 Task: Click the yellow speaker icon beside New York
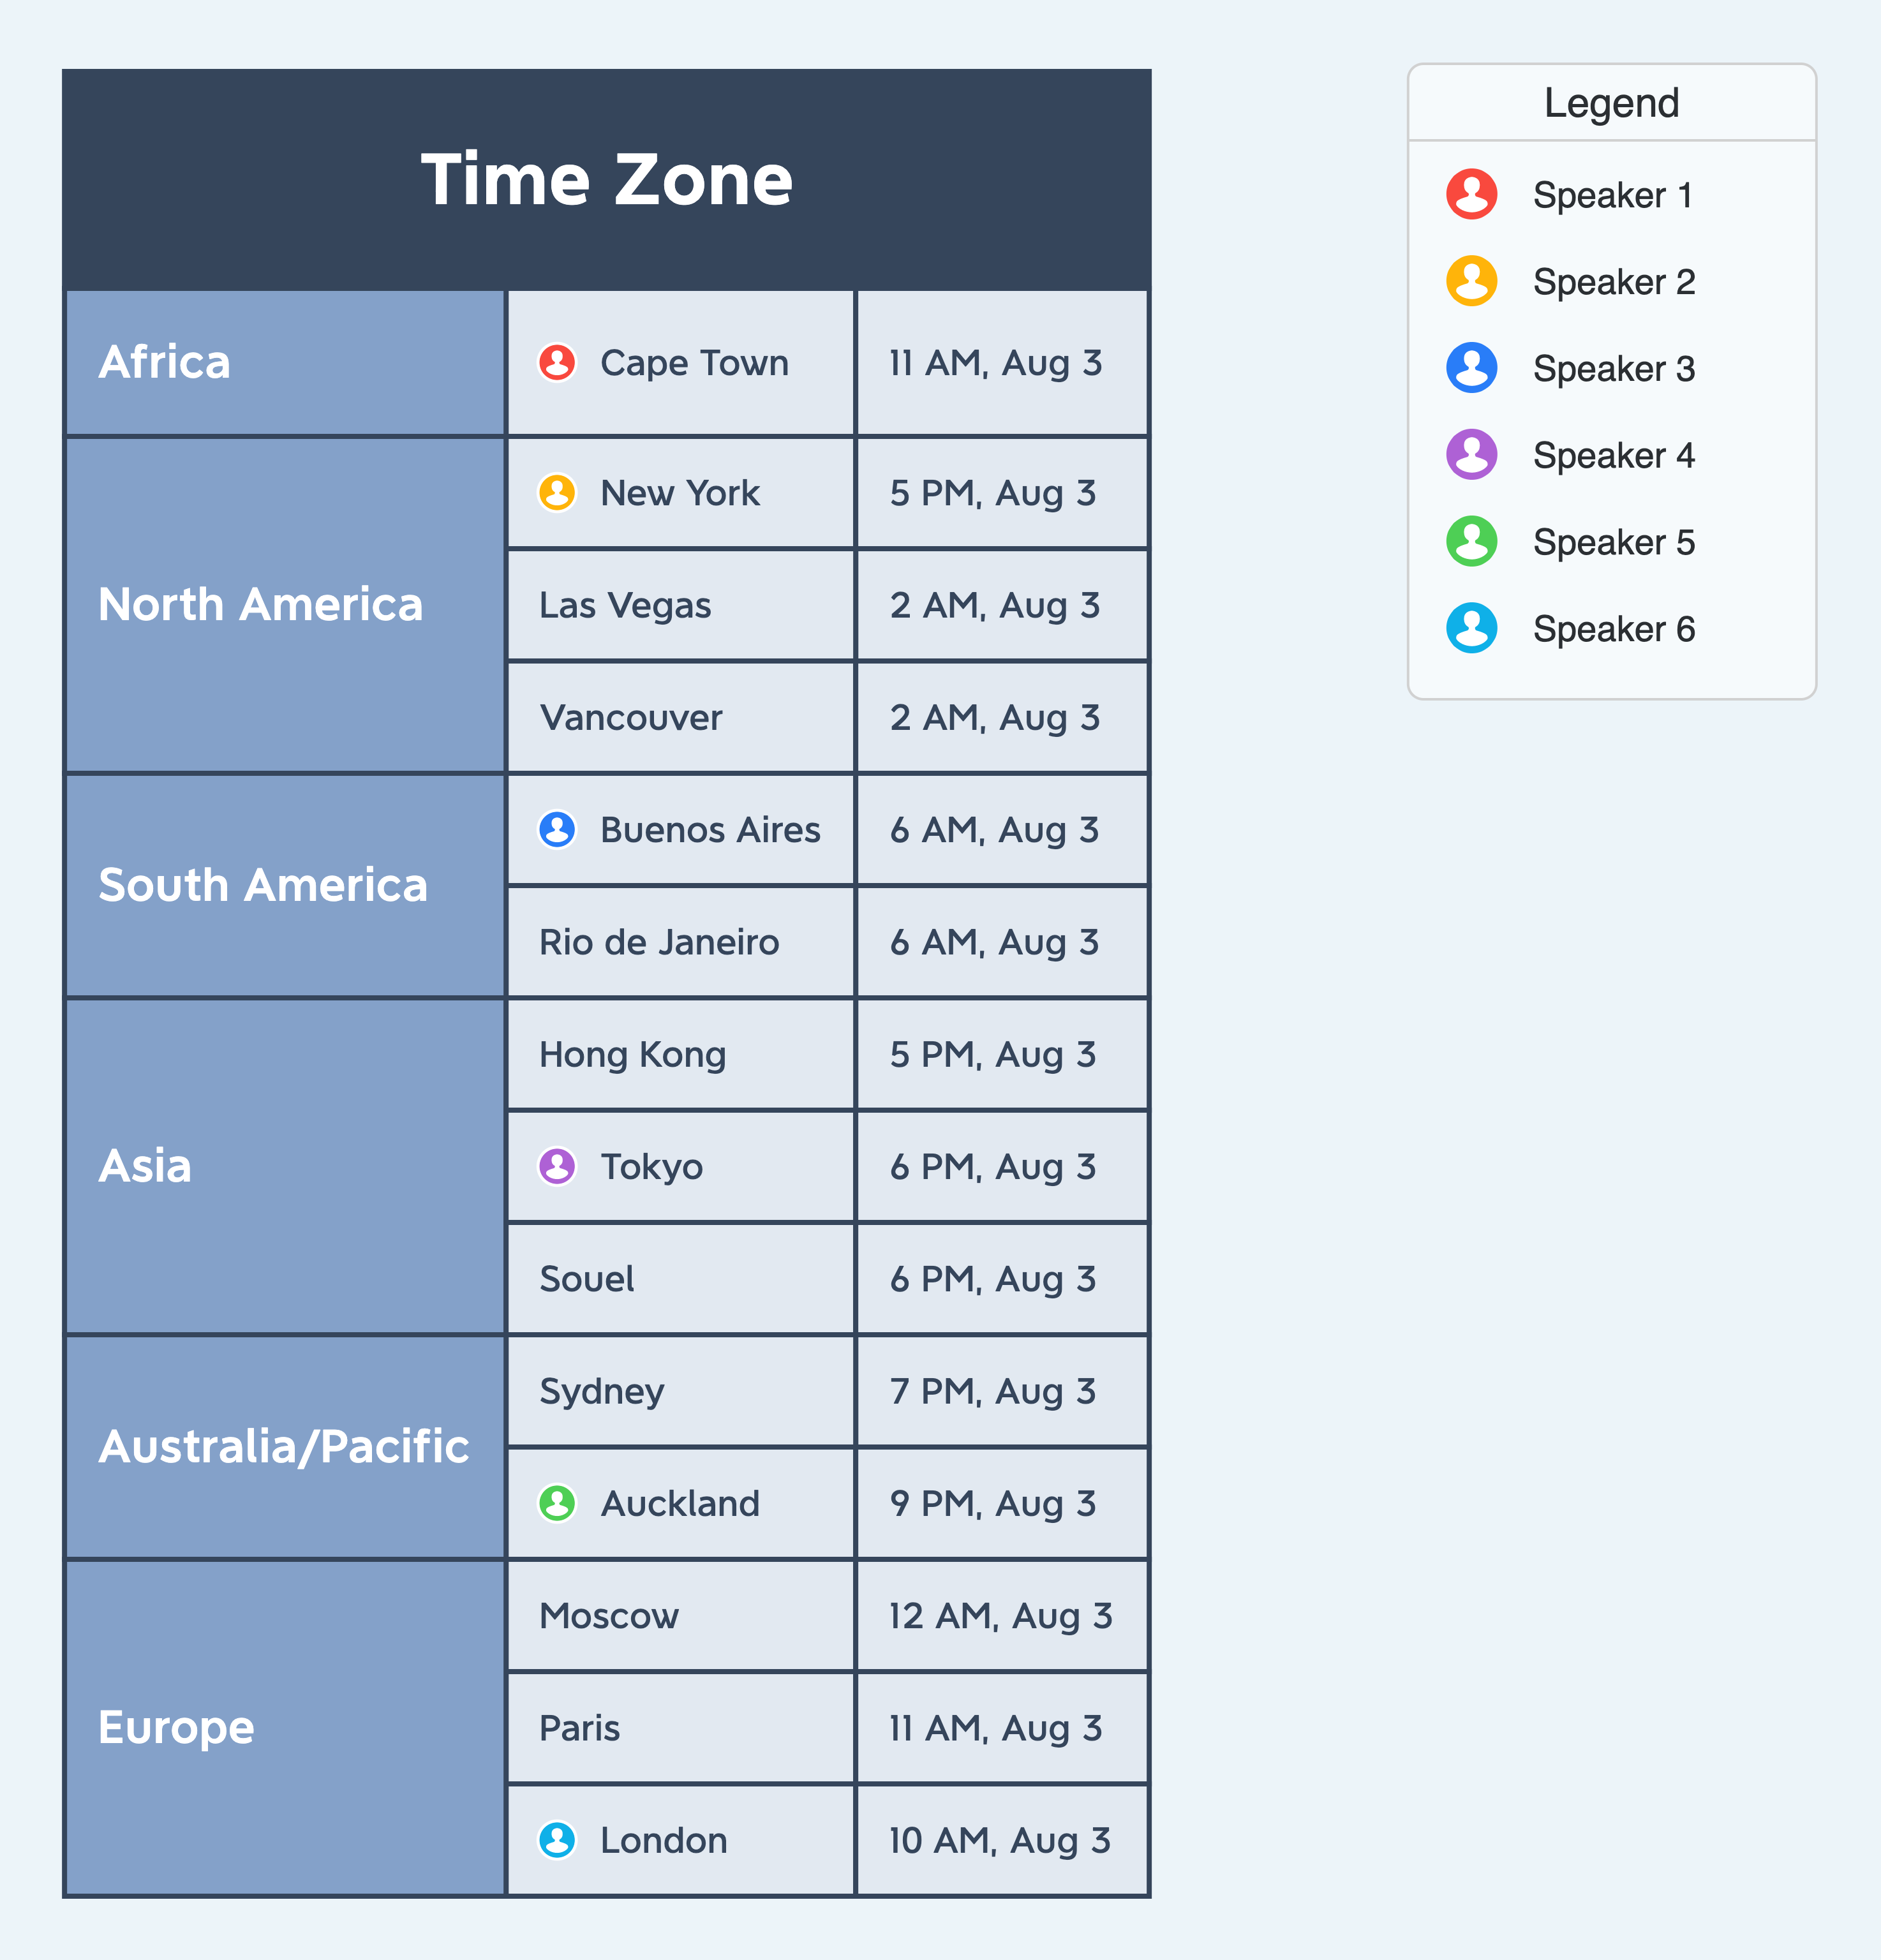click(557, 492)
